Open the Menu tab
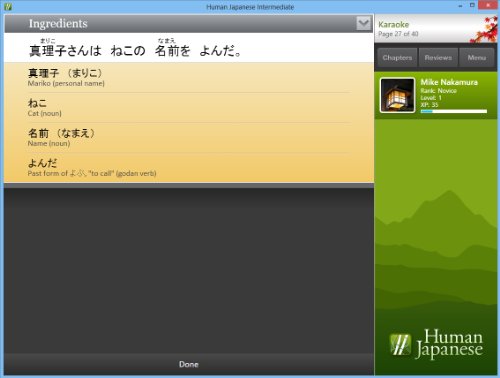Image resolution: width=500 pixels, height=378 pixels. coord(477,58)
